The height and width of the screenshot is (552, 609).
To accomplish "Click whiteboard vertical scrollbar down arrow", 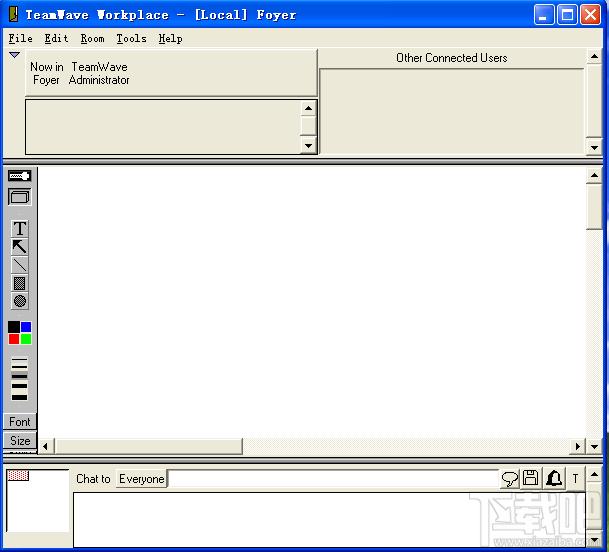I will [x=594, y=447].
